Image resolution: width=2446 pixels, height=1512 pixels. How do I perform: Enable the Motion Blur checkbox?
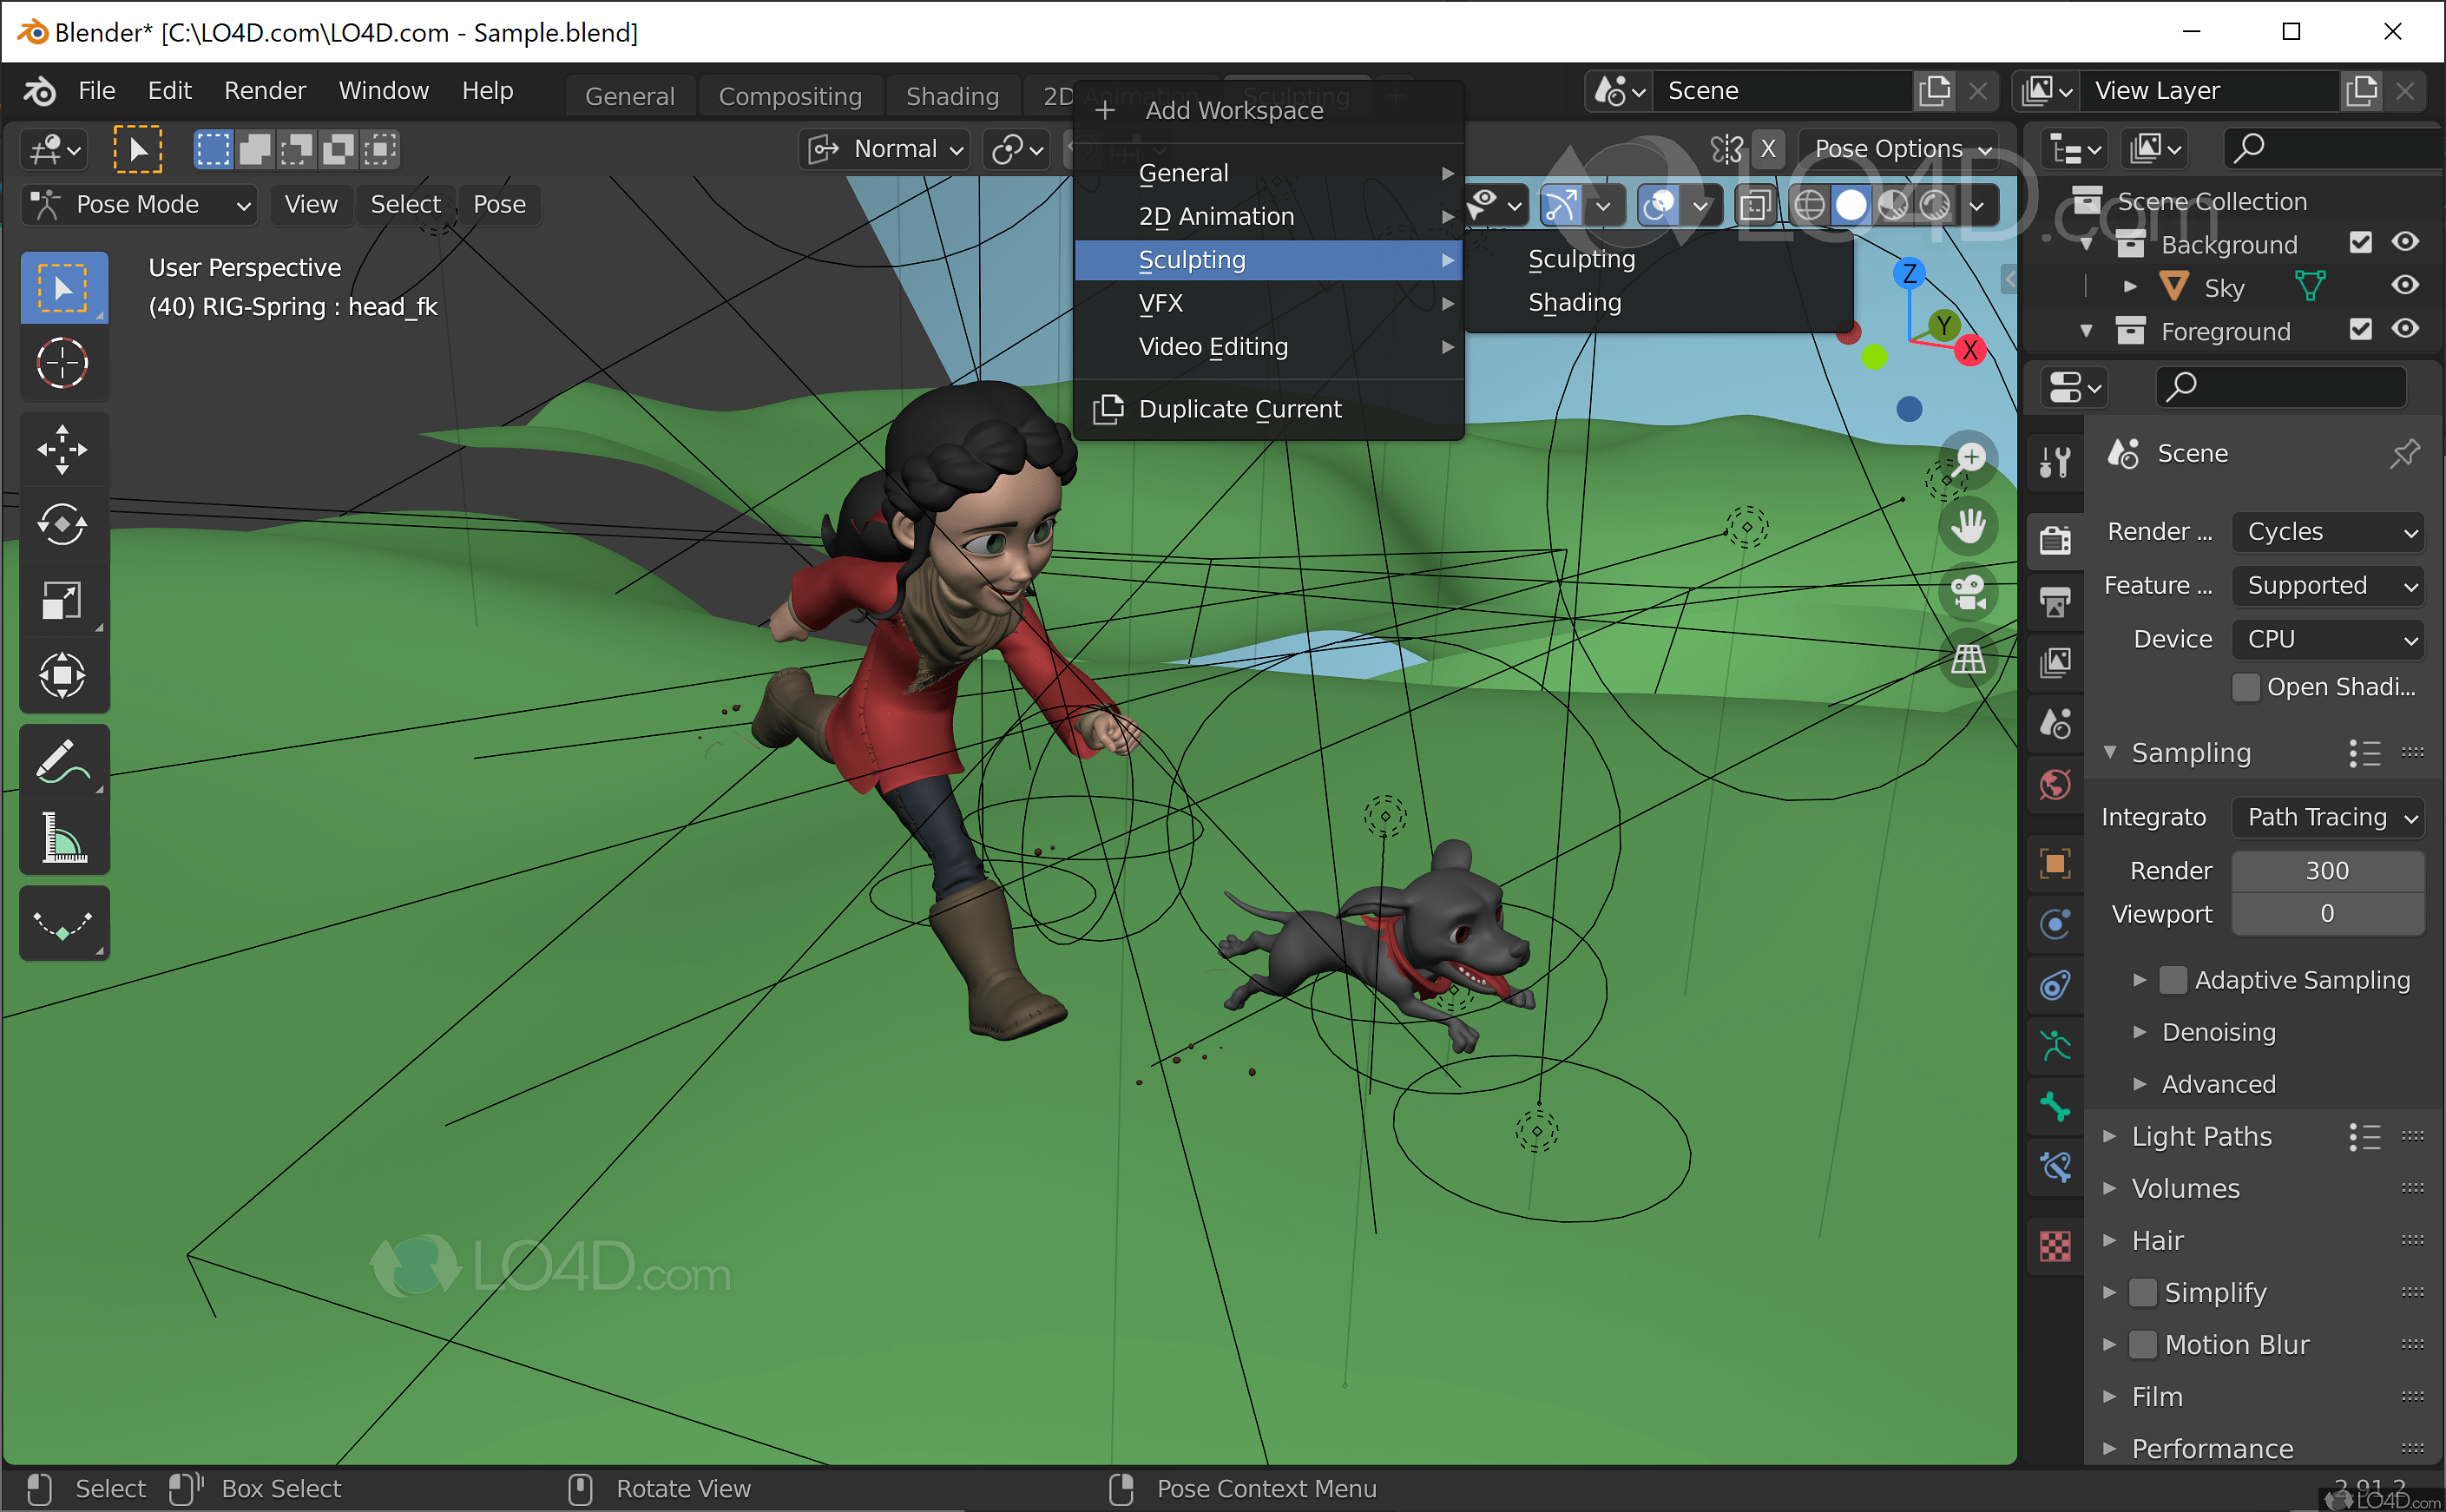(x=2142, y=1344)
